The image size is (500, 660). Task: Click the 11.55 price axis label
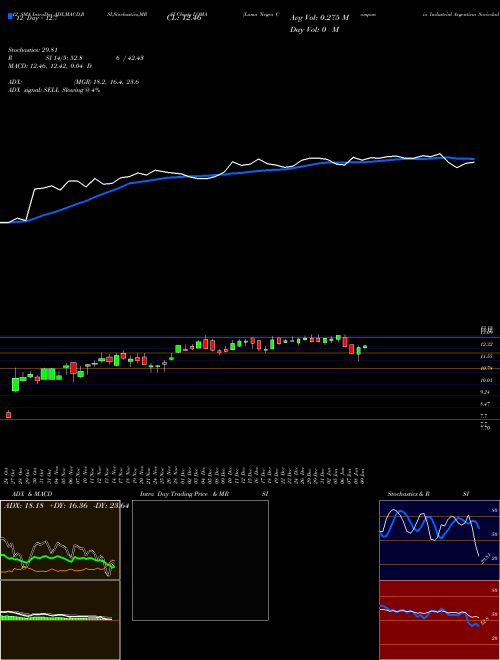(487, 356)
